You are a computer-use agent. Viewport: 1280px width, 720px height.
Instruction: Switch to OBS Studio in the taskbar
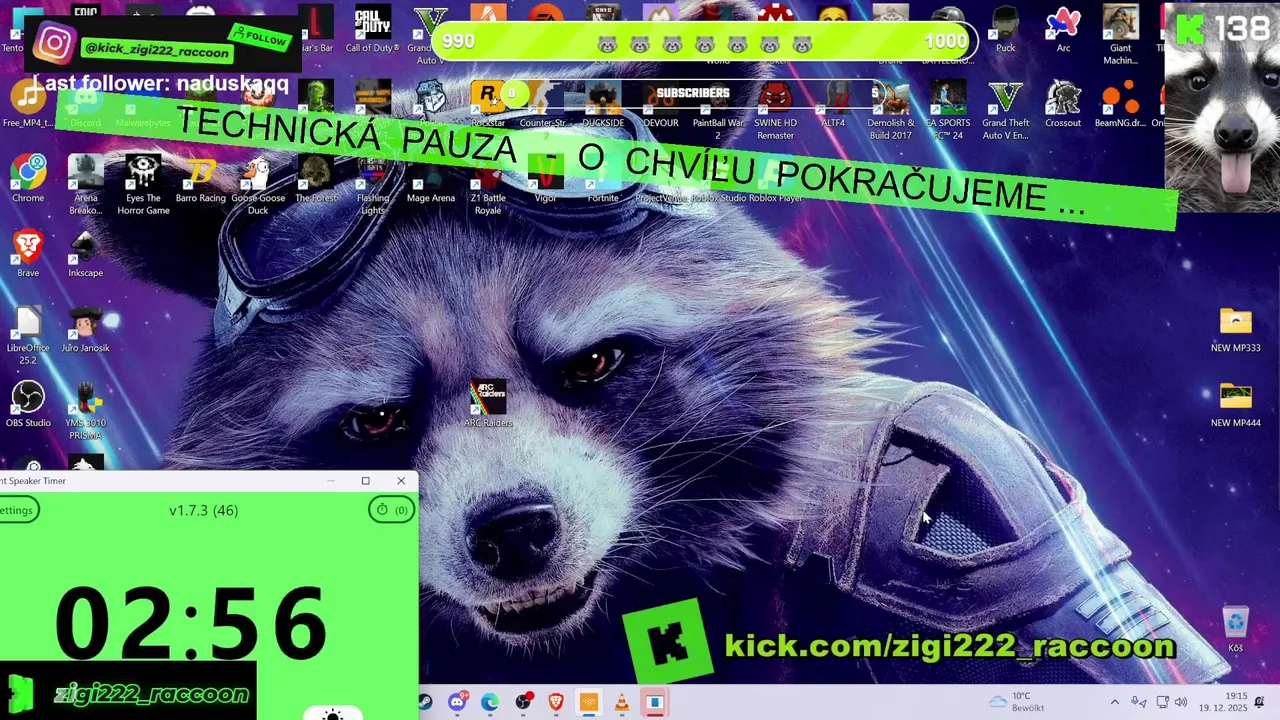[x=523, y=702]
